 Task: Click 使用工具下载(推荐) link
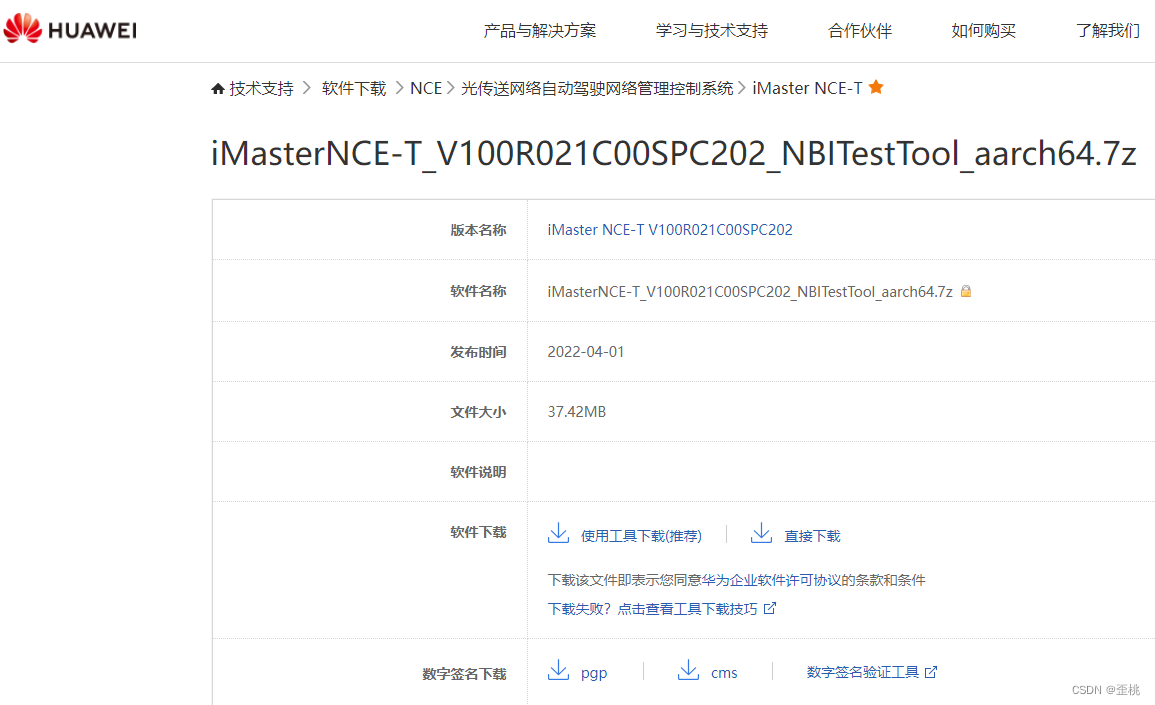641,536
